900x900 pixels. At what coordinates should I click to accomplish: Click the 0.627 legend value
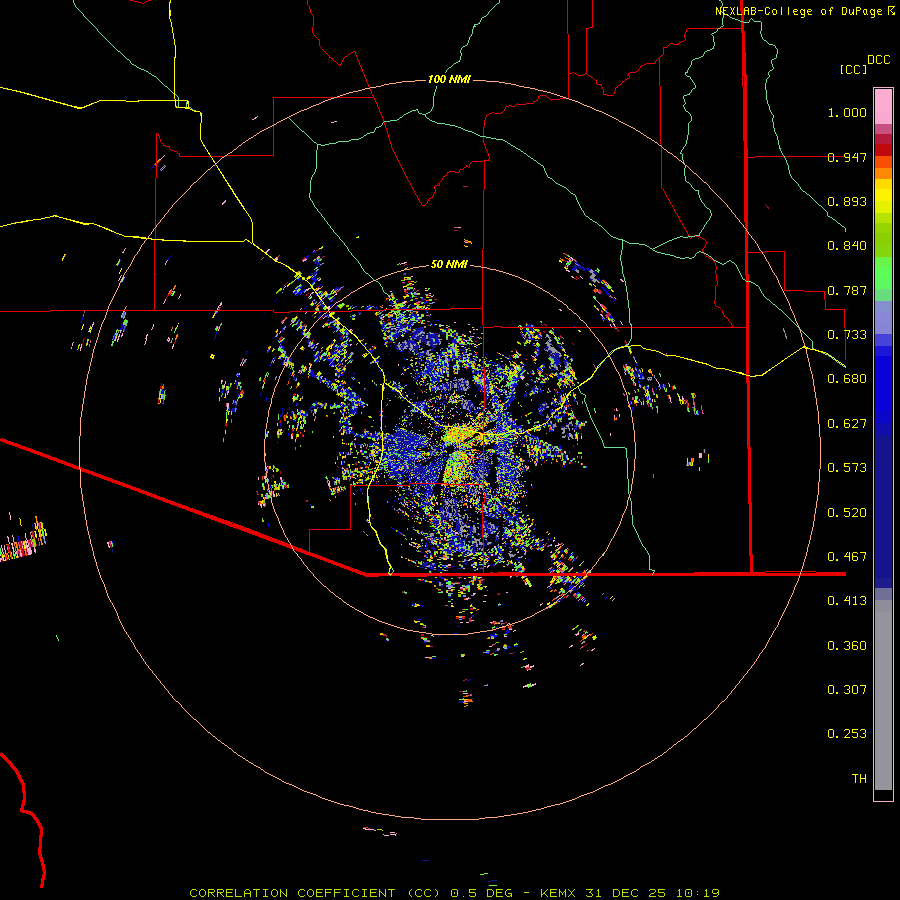tap(847, 424)
